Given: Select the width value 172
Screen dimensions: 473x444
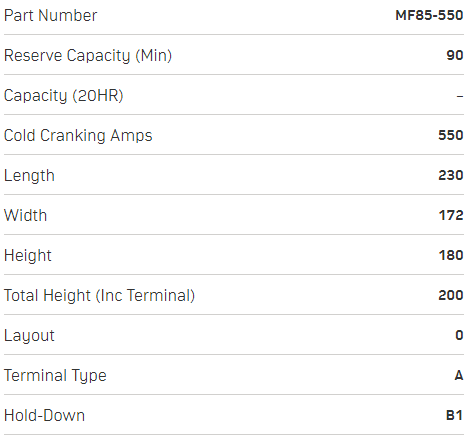Looking at the screenshot, I should (x=451, y=215).
